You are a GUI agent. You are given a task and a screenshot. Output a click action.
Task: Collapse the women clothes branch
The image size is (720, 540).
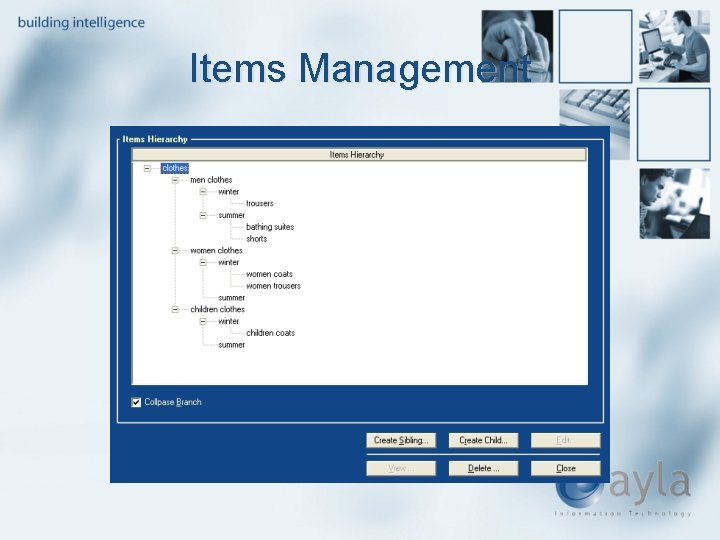point(175,251)
